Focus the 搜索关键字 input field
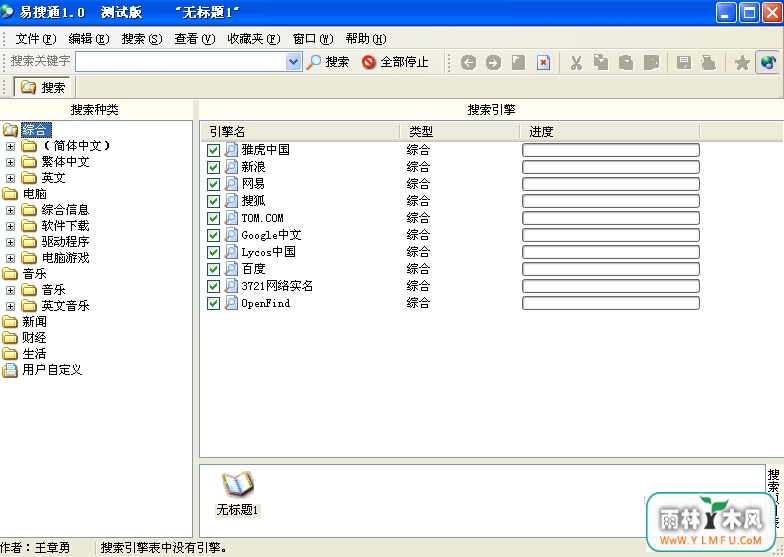 (181, 62)
